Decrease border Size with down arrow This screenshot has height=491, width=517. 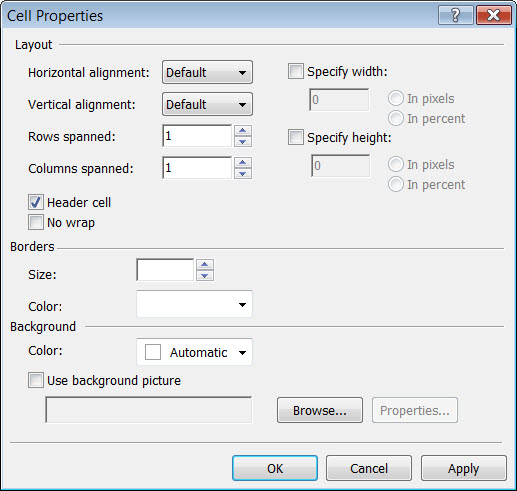205,276
